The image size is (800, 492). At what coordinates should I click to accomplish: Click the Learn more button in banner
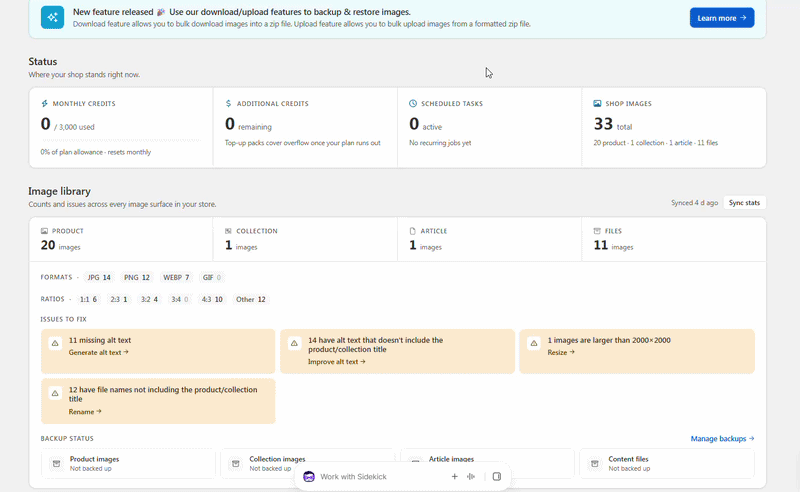pos(722,18)
